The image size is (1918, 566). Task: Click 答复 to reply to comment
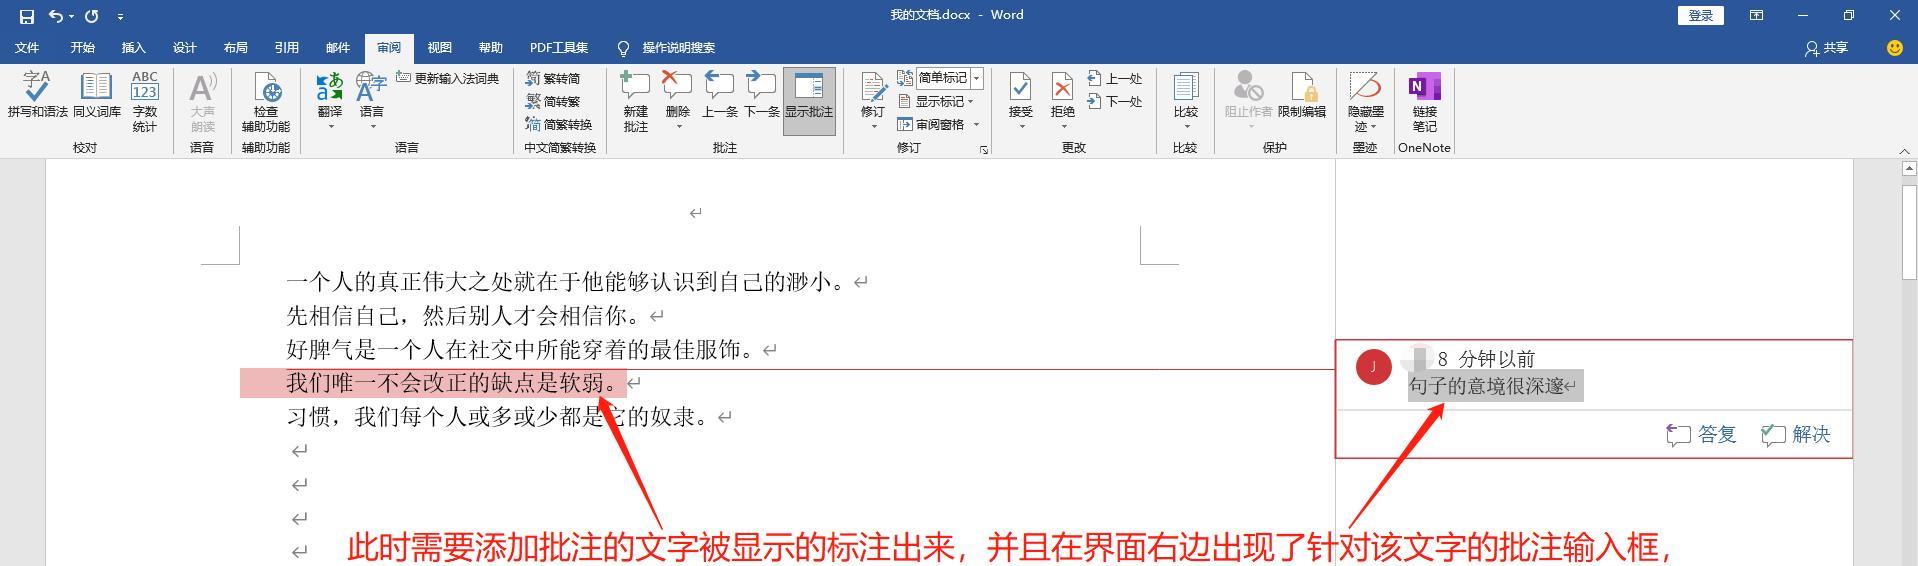point(1702,434)
